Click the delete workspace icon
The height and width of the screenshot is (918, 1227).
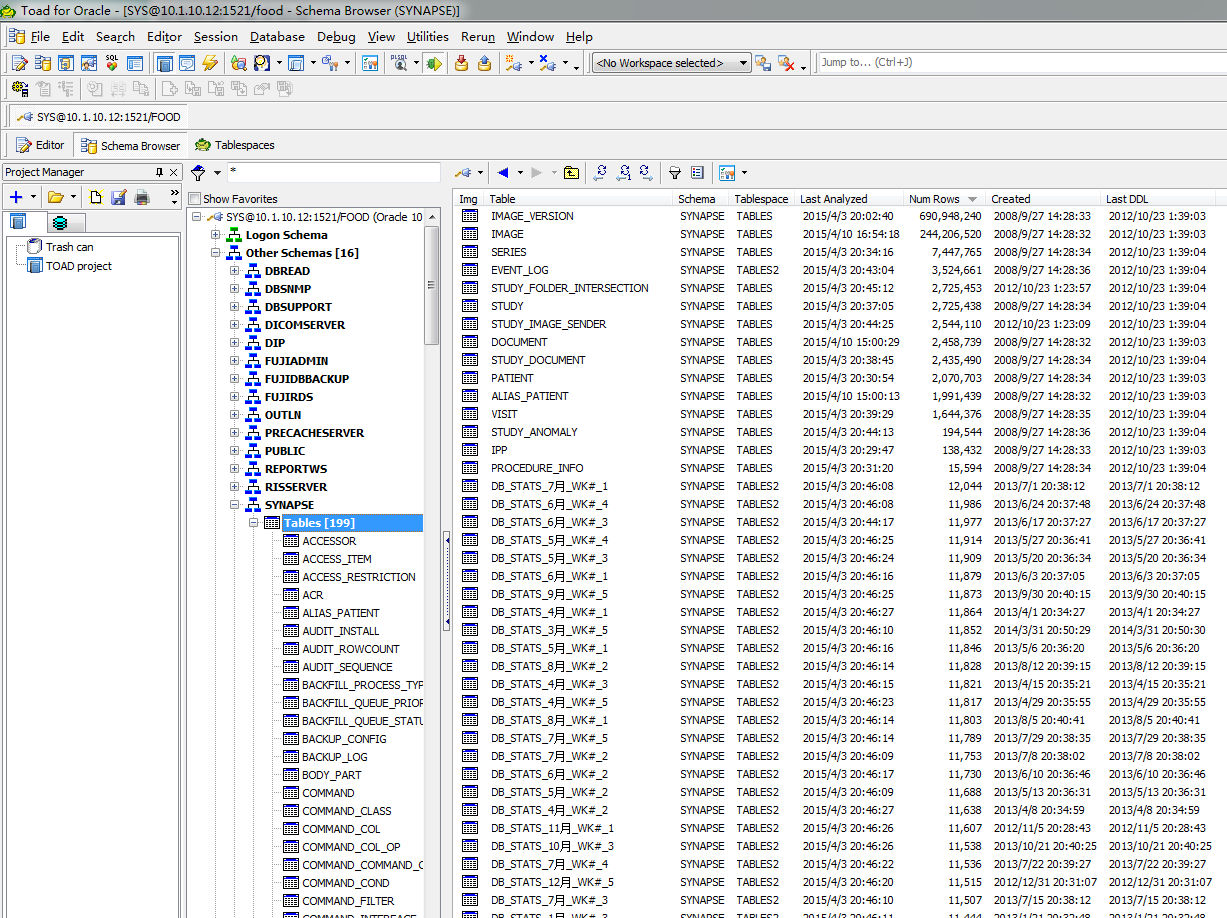786,63
